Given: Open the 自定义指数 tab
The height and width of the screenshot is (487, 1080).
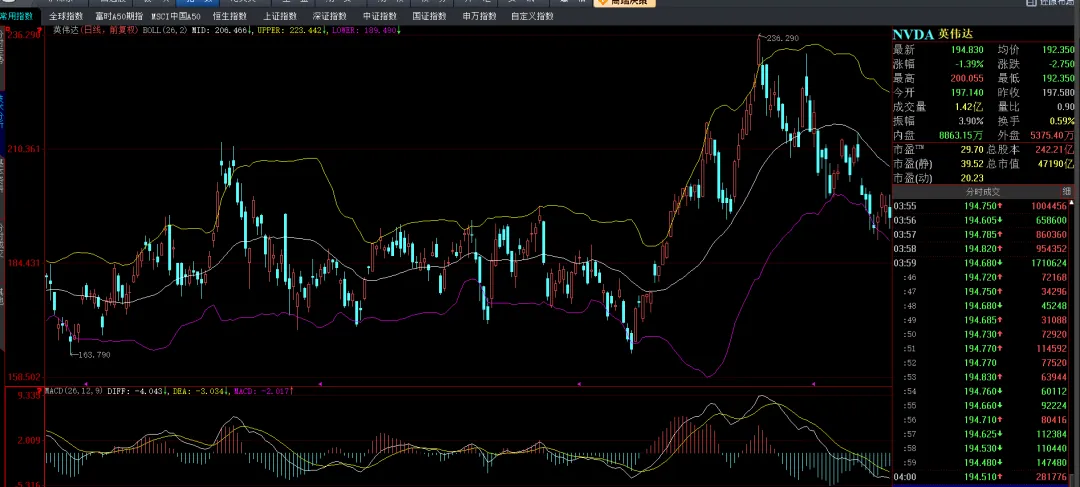Looking at the screenshot, I should click(x=532, y=16).
